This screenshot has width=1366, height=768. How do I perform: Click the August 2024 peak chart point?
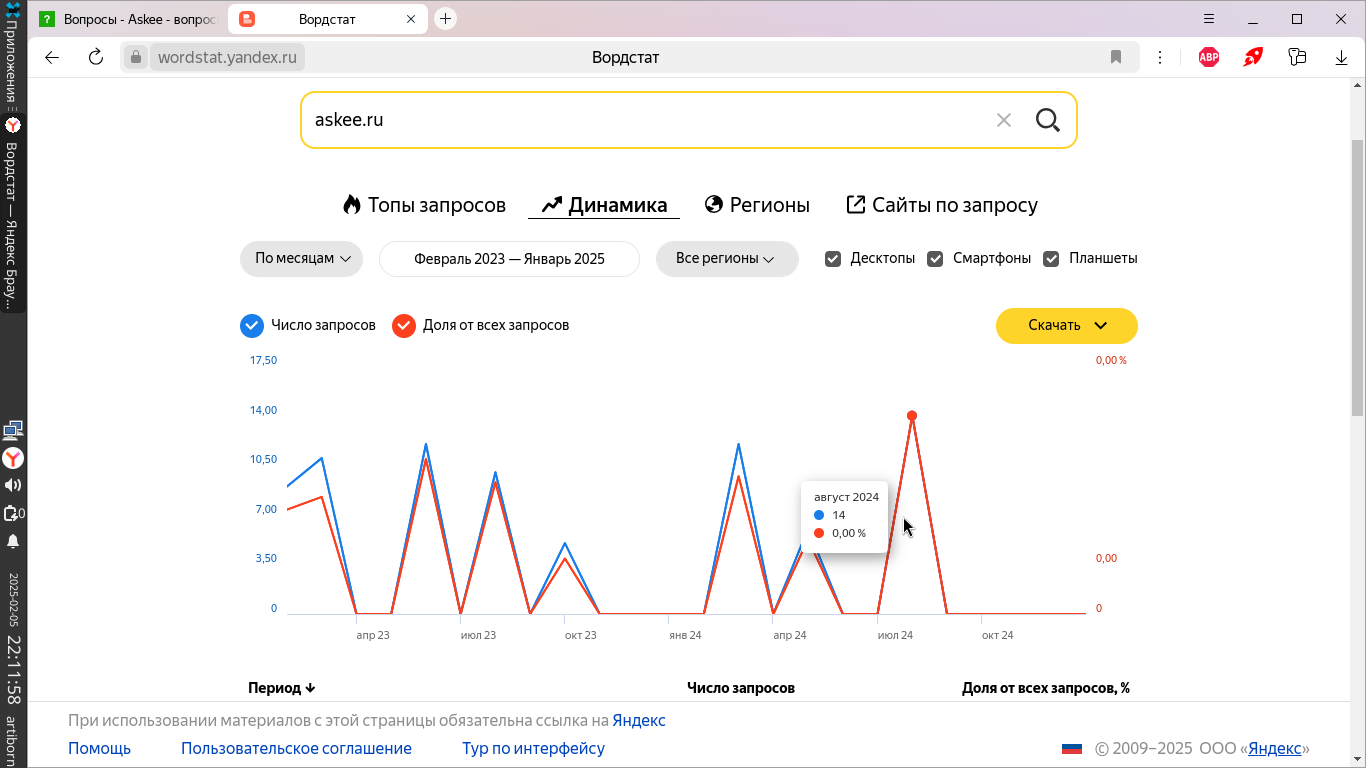pos(912,416)
